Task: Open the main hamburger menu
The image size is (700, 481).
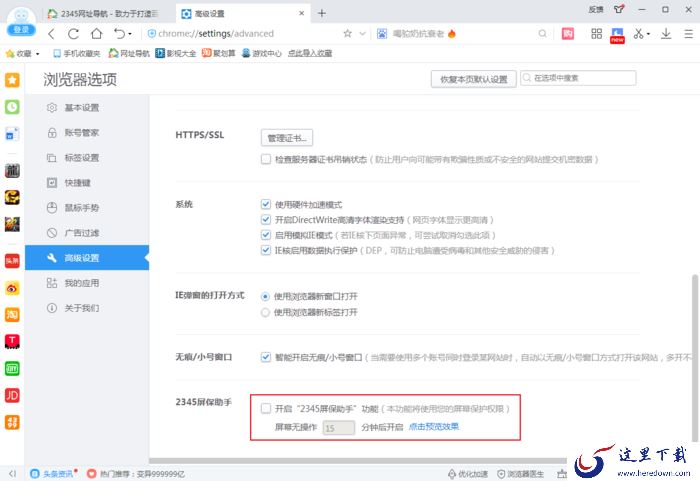Action: click(x=688, y=33)
